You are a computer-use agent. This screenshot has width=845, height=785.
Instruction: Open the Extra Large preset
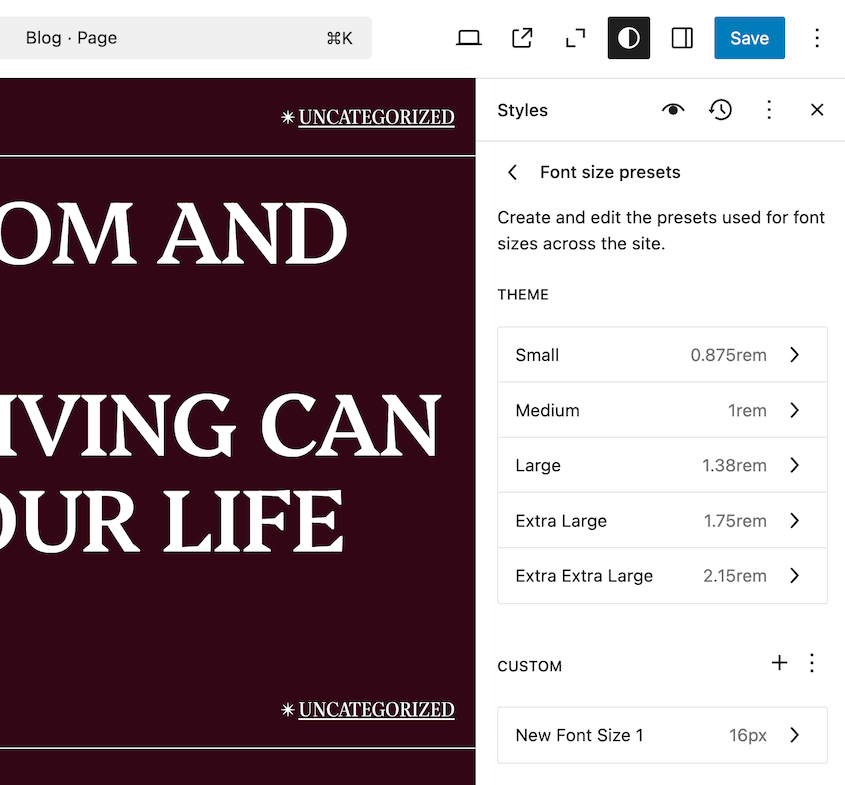tap(662, 520)
